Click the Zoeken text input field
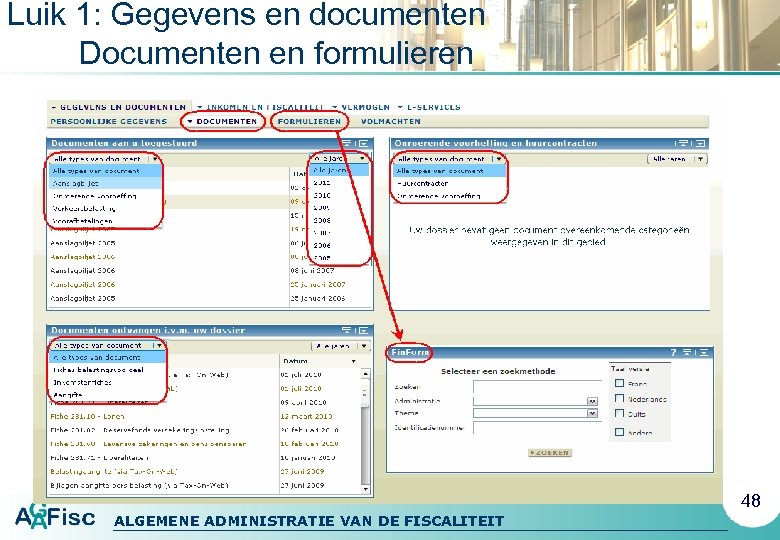780x540 pixels. pos(537,386)
